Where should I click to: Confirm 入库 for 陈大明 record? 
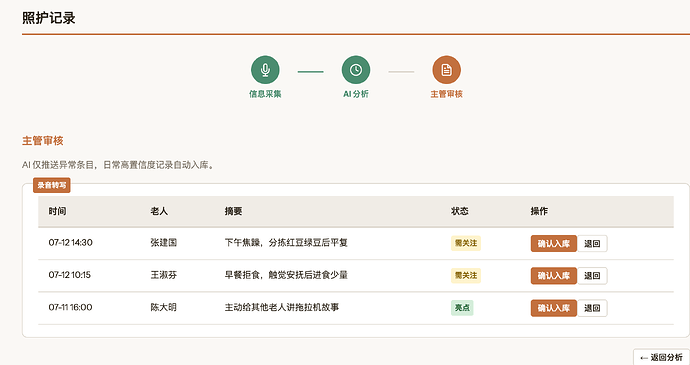pyautogui.click(x=554, y=308)
